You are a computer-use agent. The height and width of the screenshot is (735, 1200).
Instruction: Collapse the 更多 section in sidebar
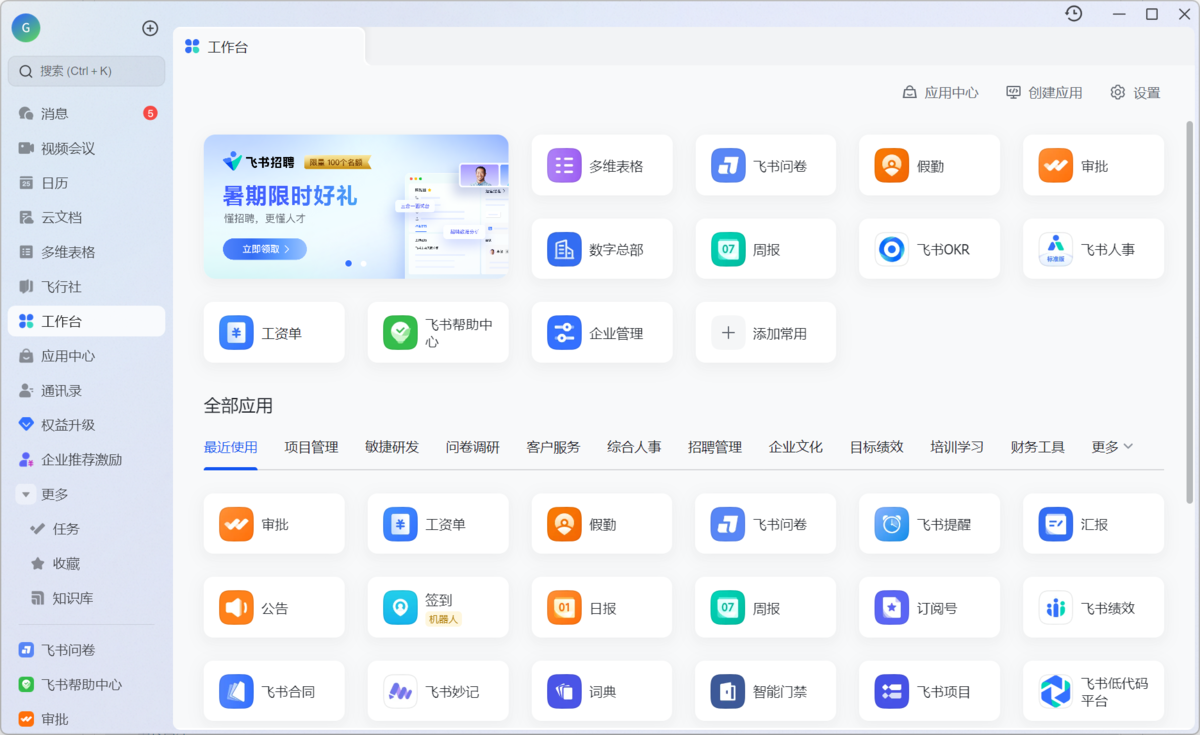(x=27, y=494)
